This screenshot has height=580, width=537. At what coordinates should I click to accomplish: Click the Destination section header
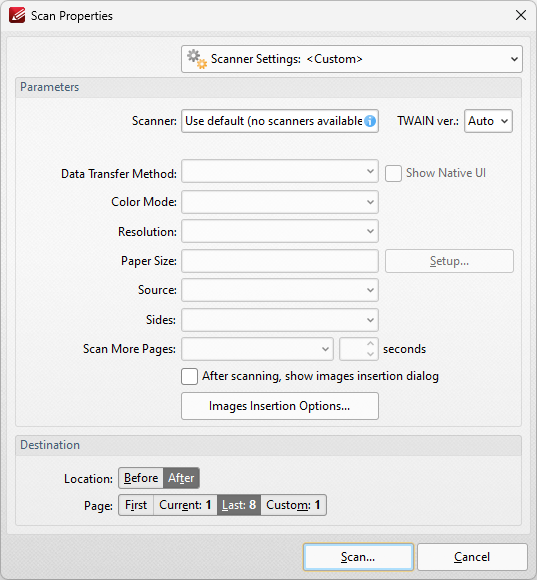[x=268, y=445]
